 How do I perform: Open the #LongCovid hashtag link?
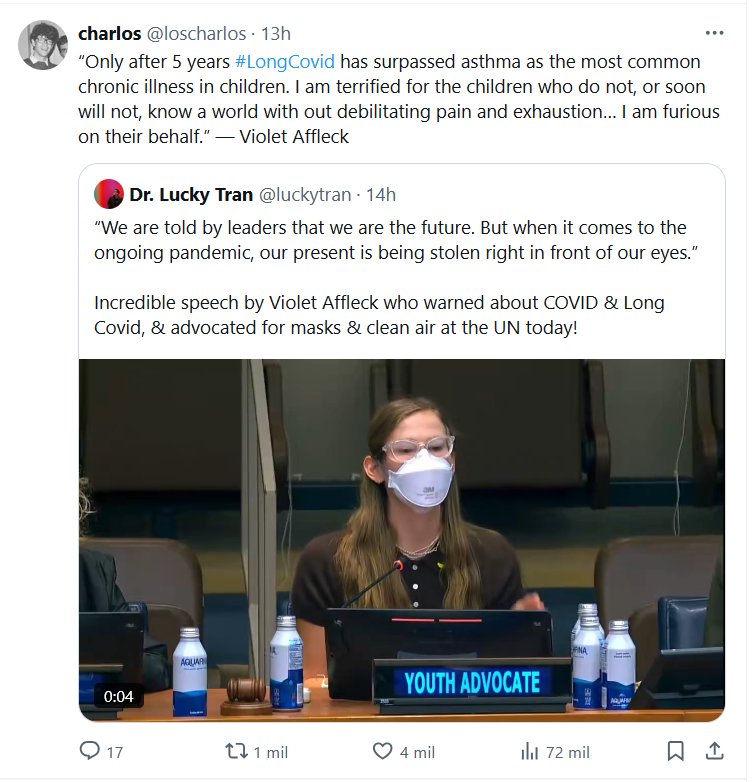tap(285, 61)
